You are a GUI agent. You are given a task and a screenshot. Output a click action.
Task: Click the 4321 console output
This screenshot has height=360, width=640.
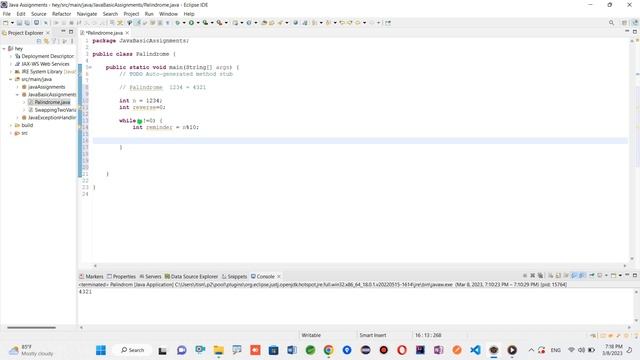[x=85, y=292]
